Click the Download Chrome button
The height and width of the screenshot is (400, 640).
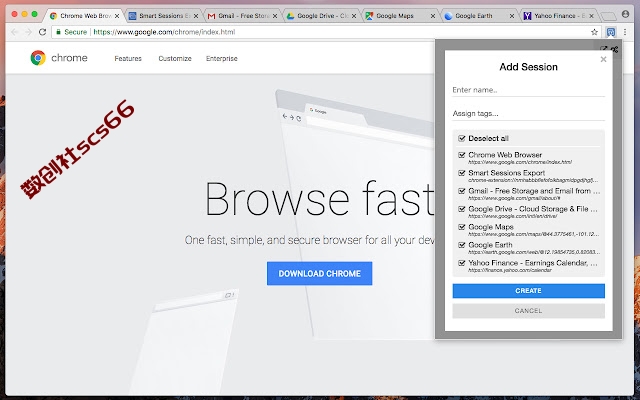pos(320,273)
